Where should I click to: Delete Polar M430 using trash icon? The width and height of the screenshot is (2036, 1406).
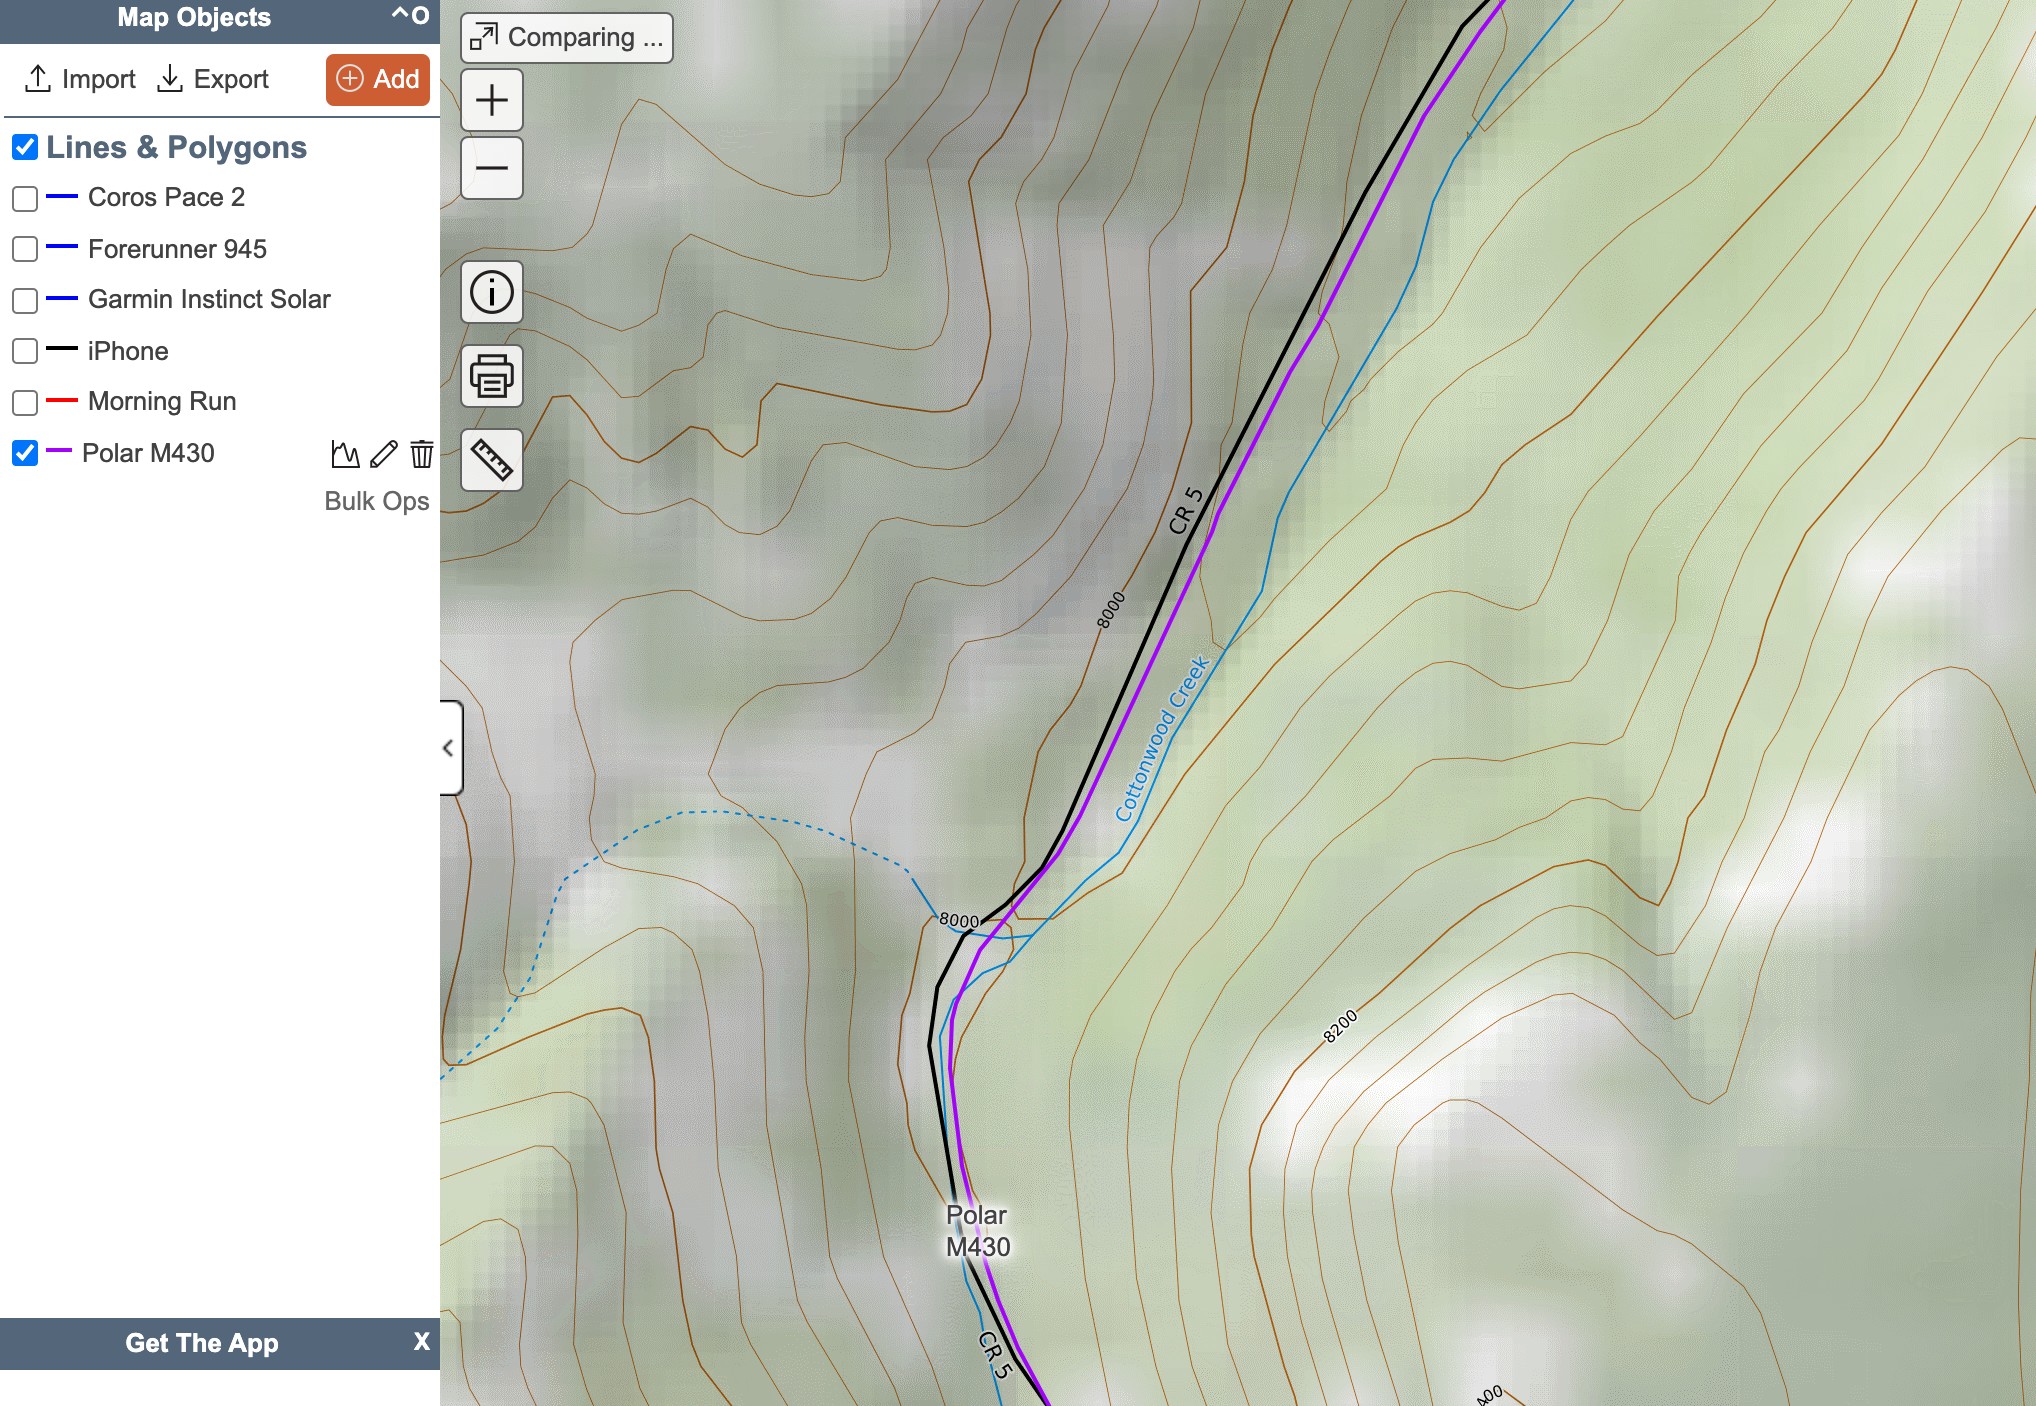pyautogui.click(x=422, y=454)
